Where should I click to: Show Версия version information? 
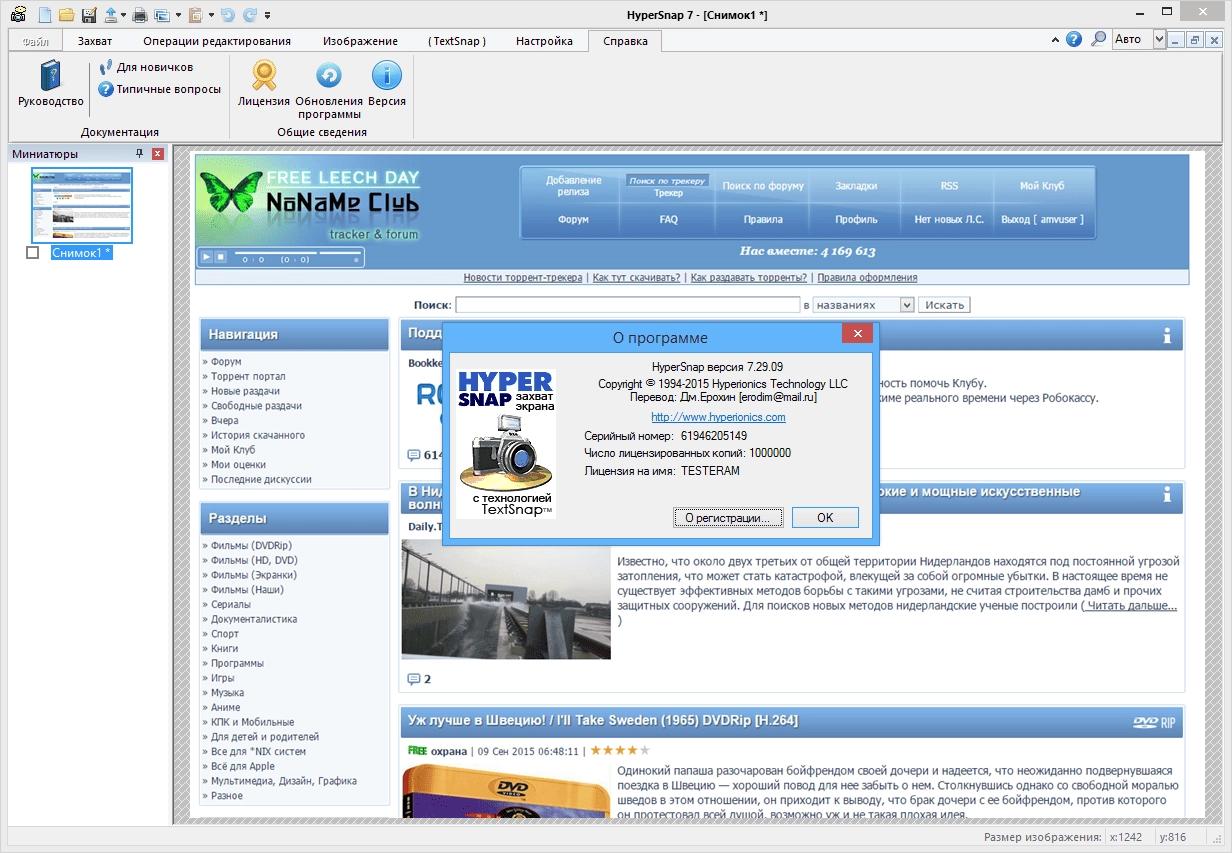387,84
